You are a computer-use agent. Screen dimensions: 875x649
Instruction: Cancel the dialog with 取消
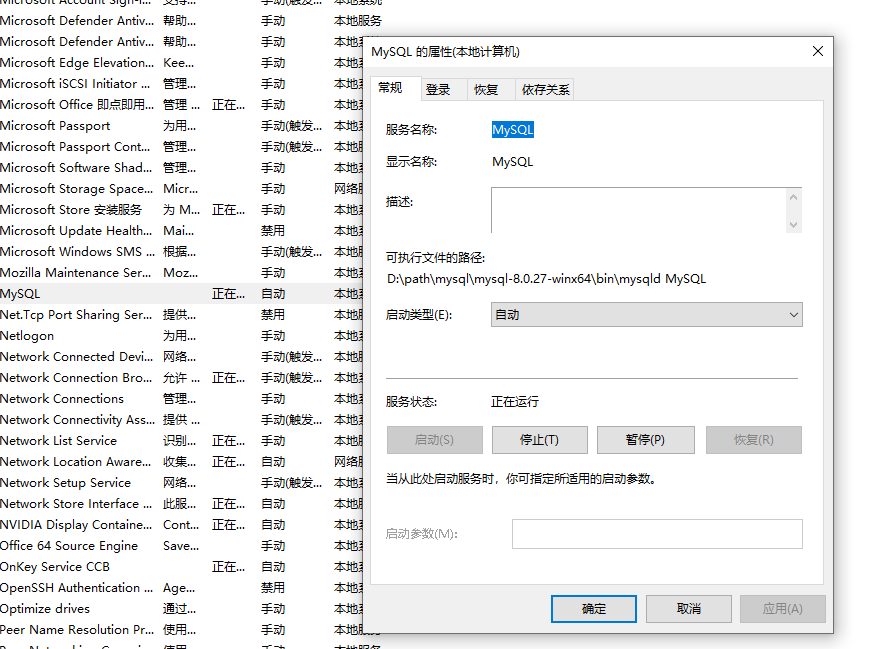[x=689, y=609]
